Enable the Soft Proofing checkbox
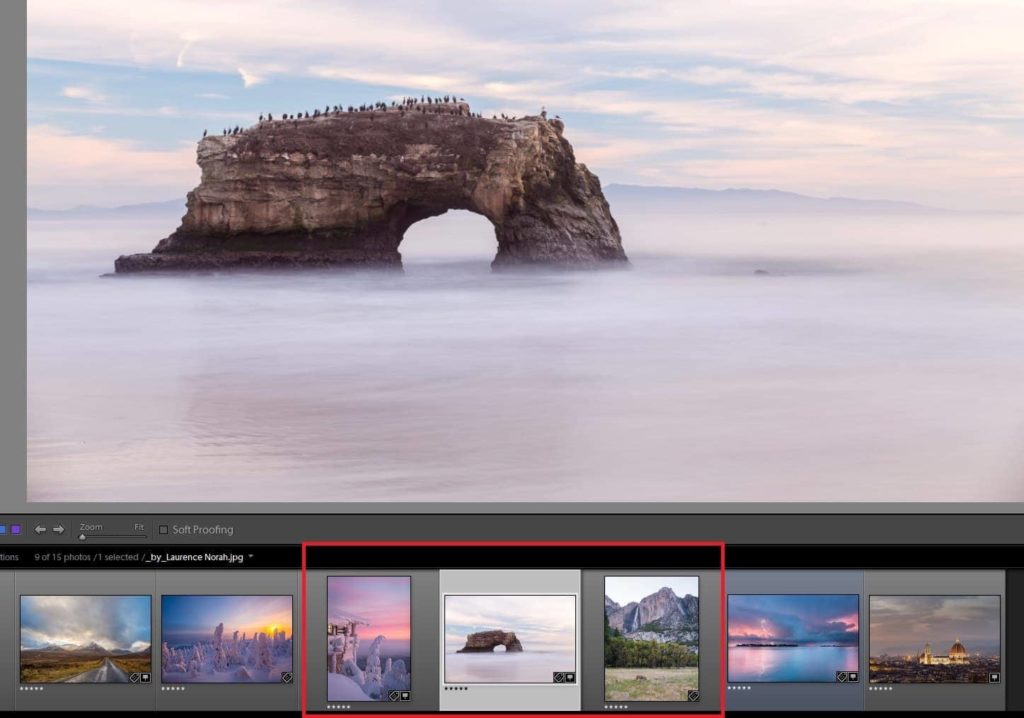The width and height of the screenshot is (1024, 718). 163,529
